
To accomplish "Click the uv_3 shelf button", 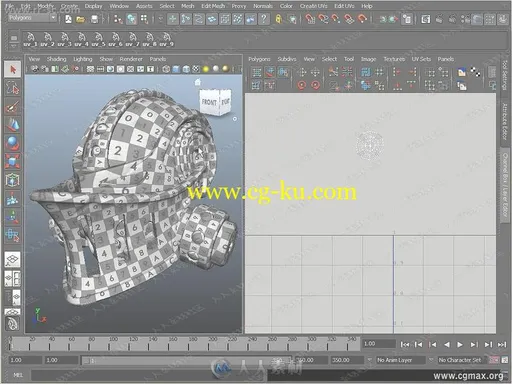I will pyautogui.click(x=64, y=40).
